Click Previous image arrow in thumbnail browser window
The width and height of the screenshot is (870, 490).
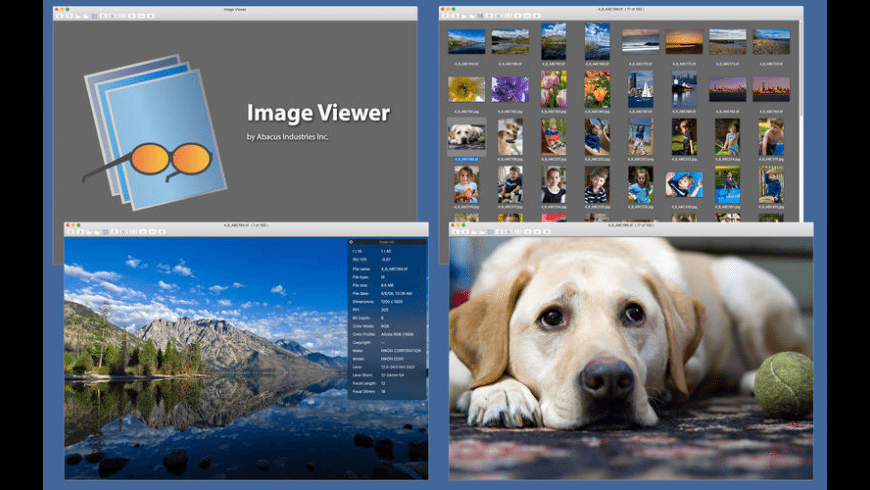tap(446, 16)
